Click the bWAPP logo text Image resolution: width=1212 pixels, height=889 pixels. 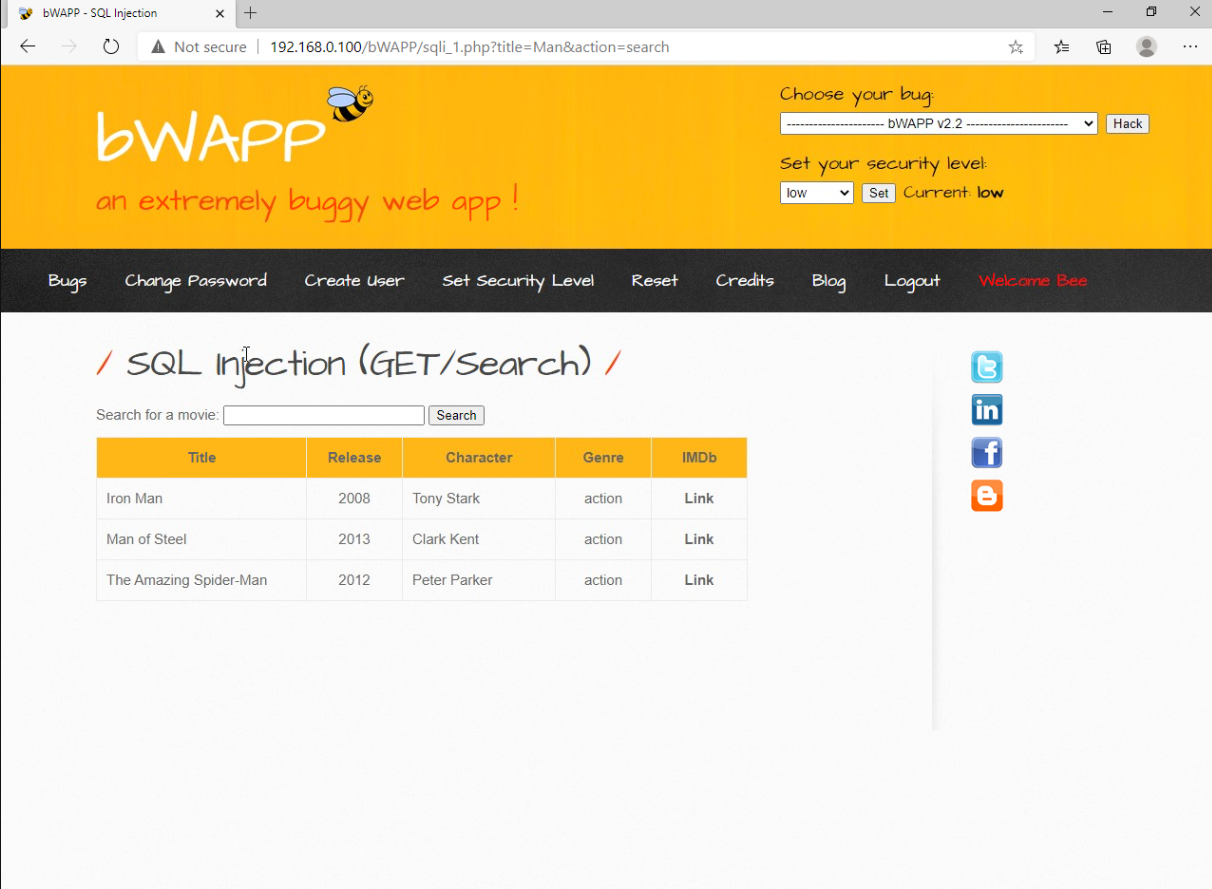click(x=211, y=137)
